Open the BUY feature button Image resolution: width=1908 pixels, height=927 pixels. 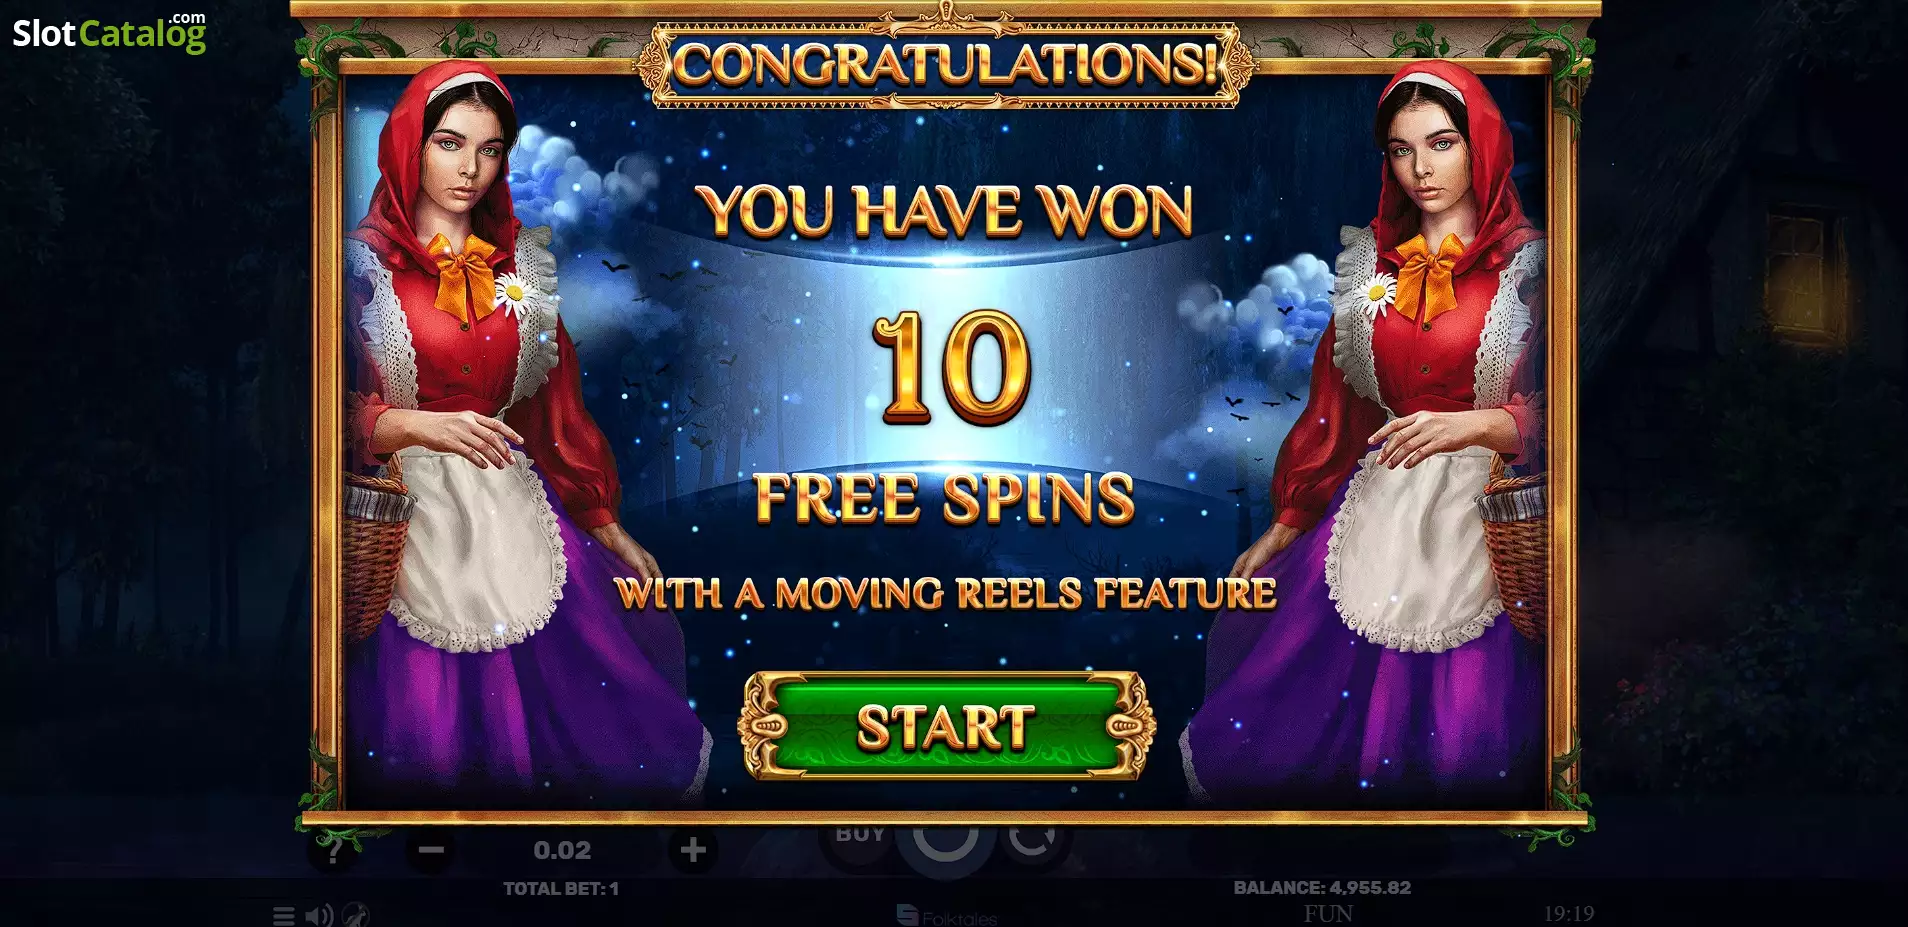click(x=861, y=834)
